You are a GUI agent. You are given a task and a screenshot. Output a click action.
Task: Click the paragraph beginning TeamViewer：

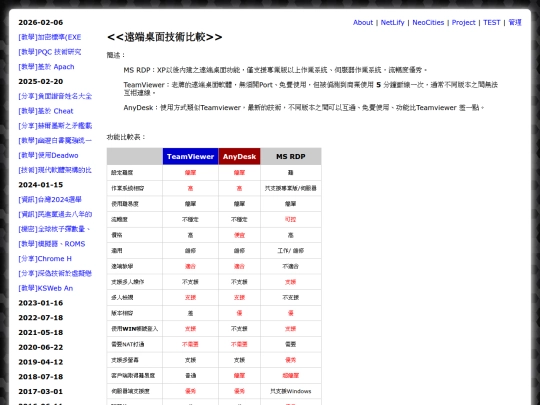click(311, 89)
